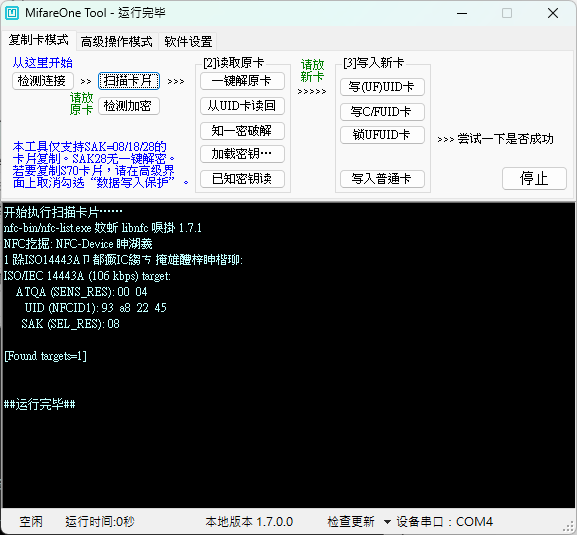The image size is (577, 535).
Task: Click the ISO/IEC 14443A target line
Action: tap(87, 276)
